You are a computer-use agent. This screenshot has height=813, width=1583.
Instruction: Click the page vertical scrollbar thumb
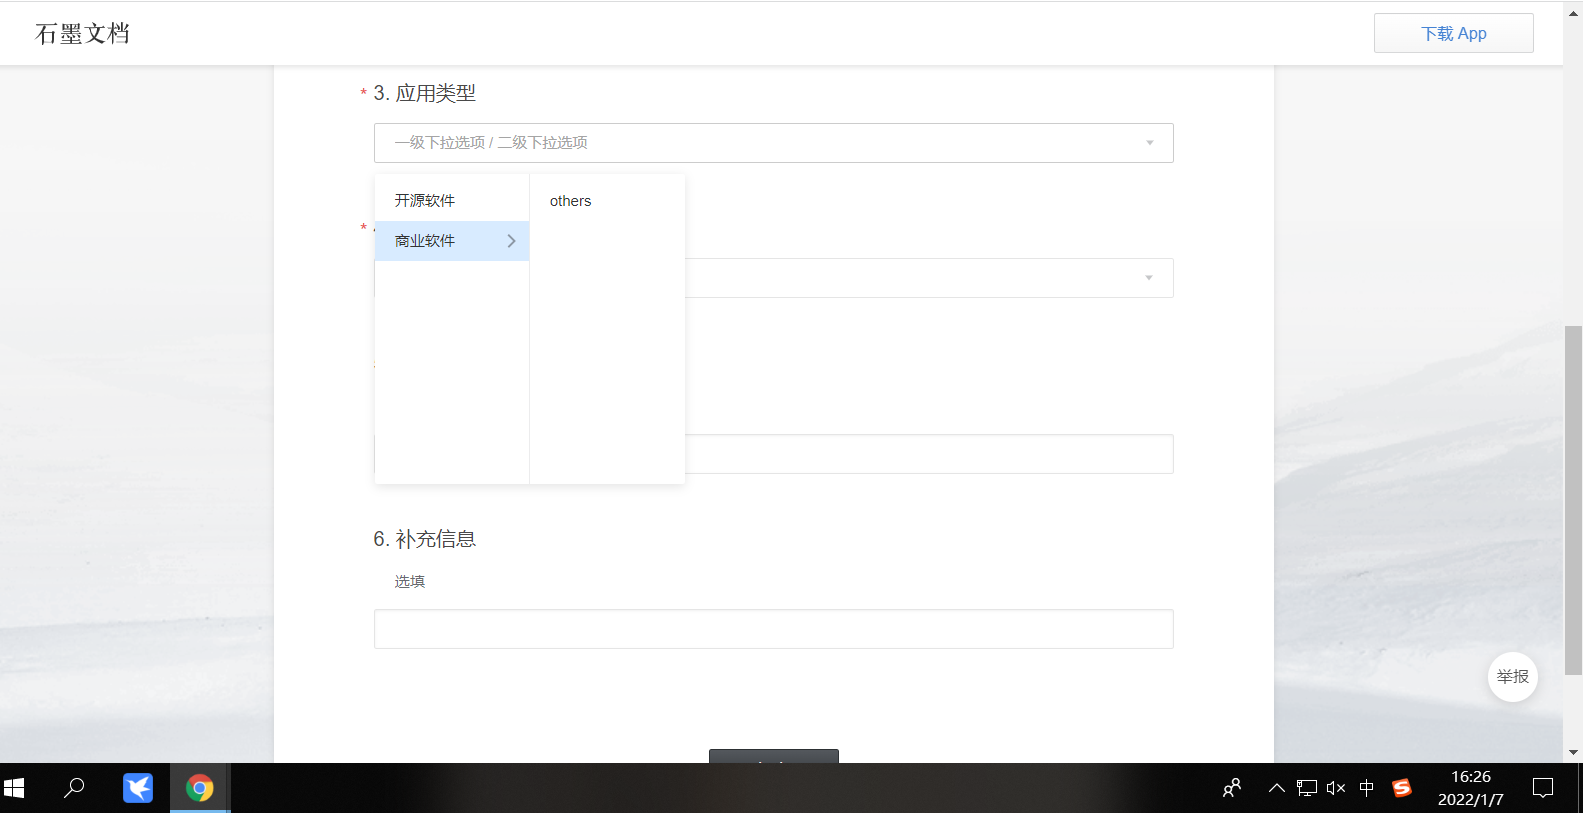pyautogui.click(x=1573, y=500)
